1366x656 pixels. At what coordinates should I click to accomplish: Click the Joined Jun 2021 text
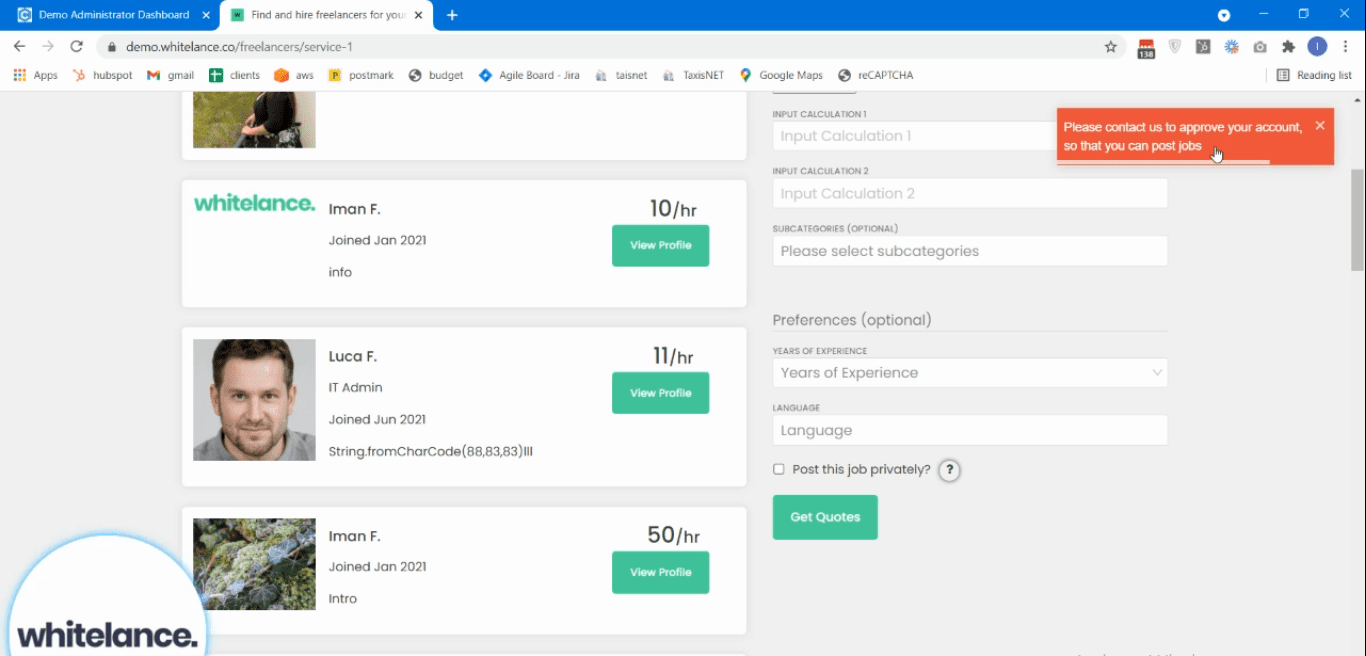(377, 419)
